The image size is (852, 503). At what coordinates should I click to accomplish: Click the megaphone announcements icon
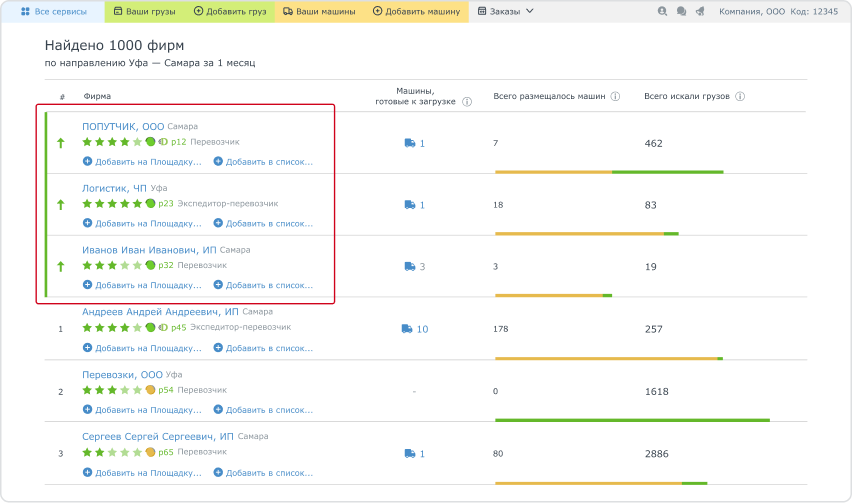point(699,12)
